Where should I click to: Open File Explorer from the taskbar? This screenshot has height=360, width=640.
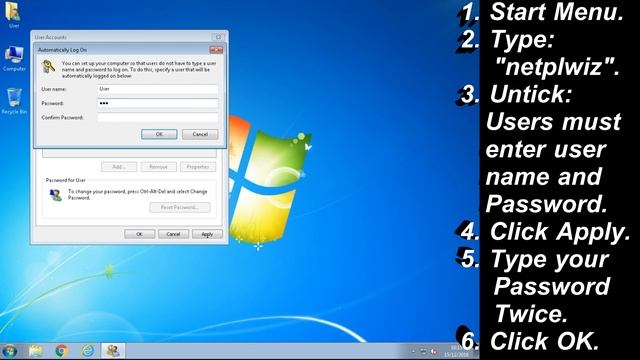[36, 351]
